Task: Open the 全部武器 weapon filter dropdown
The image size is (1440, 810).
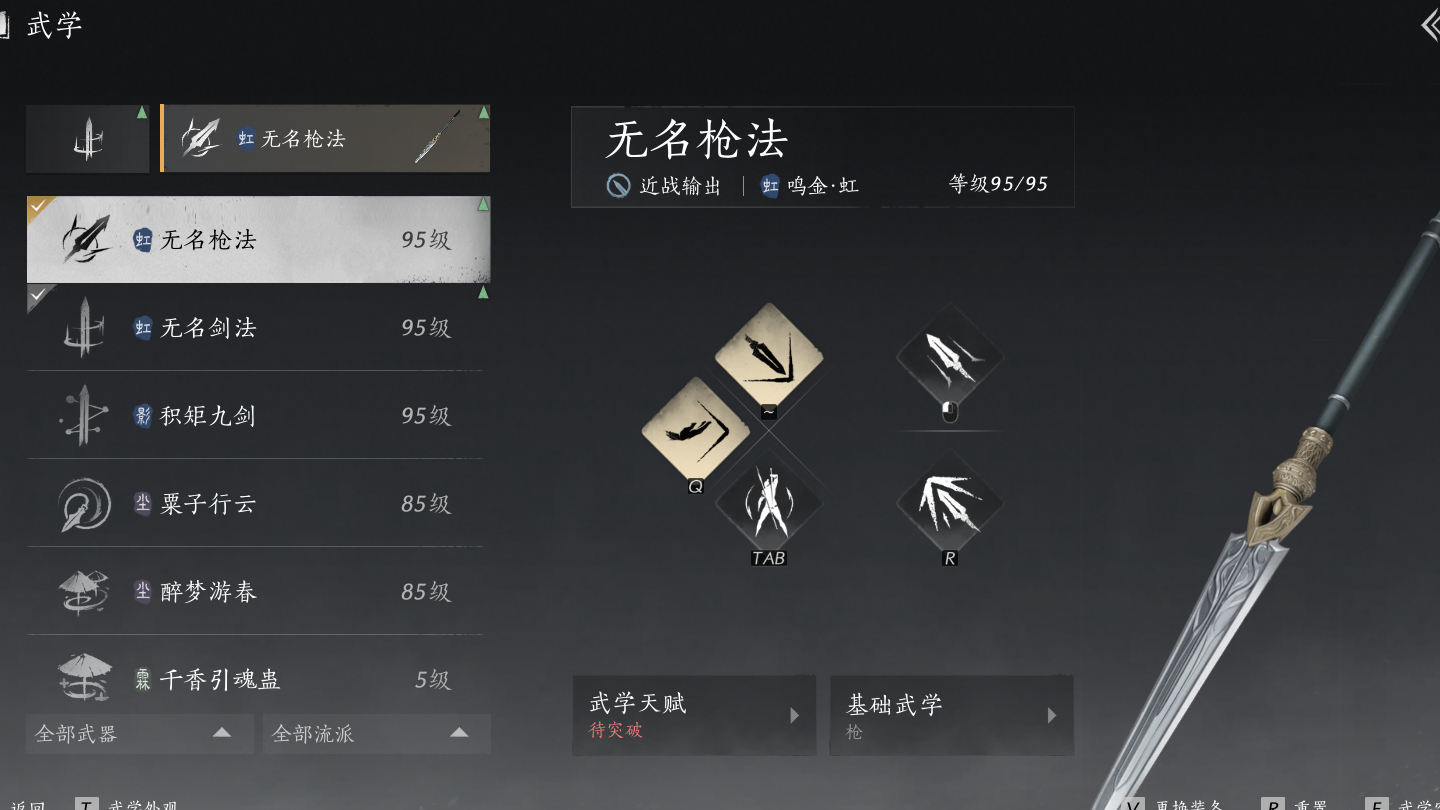Action: 140,733
